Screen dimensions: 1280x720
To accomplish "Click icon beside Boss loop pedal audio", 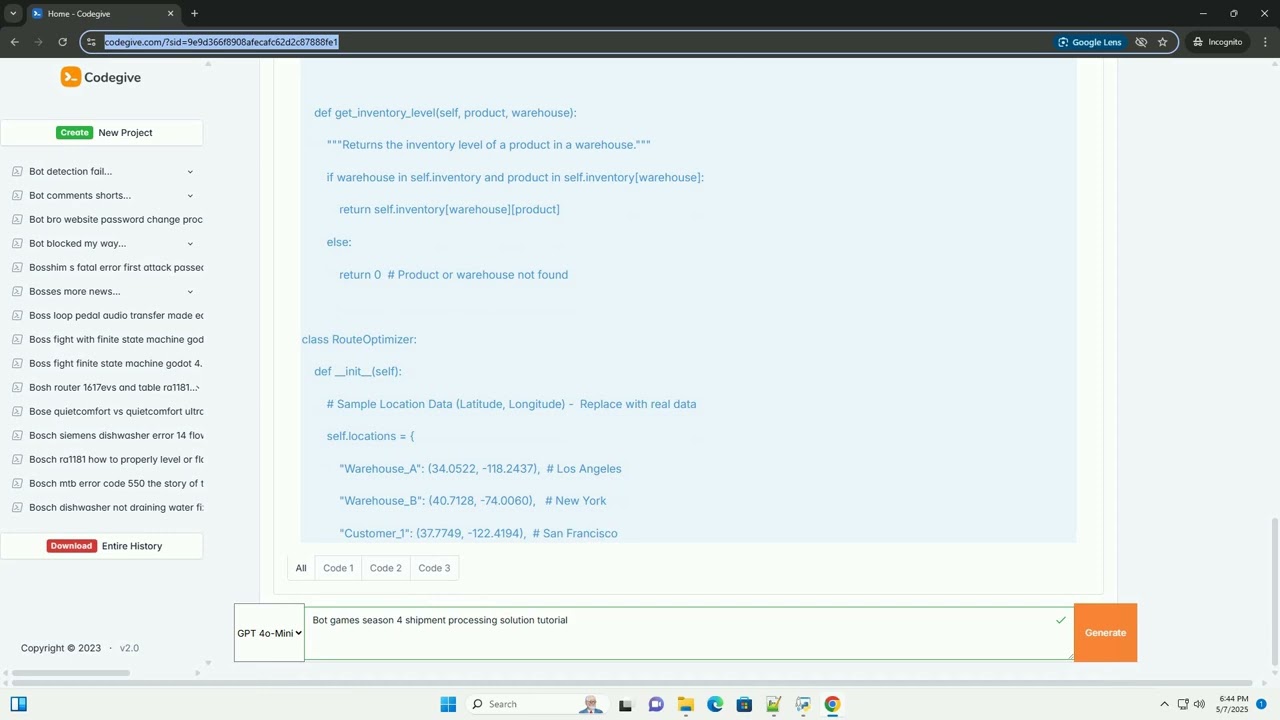I will click(x=17, y=315).
